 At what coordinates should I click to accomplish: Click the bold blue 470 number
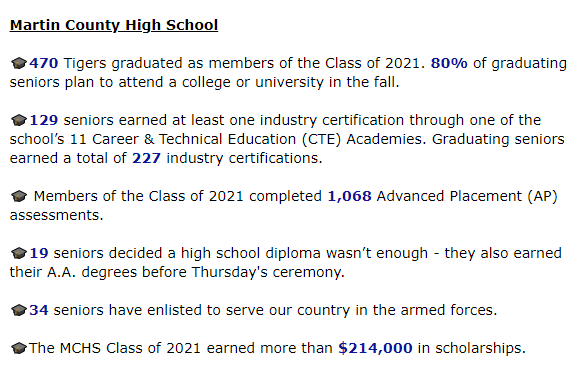[x=44, y=63]
